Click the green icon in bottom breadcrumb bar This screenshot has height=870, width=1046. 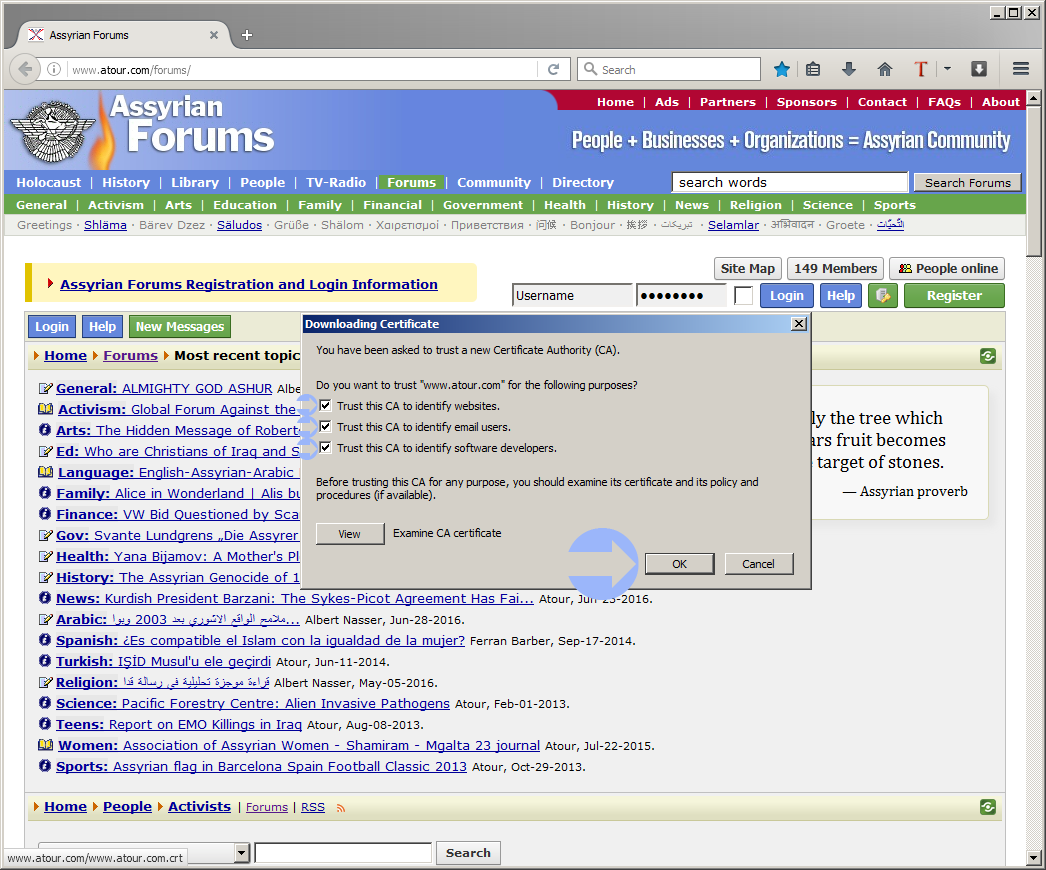(988, 807)
